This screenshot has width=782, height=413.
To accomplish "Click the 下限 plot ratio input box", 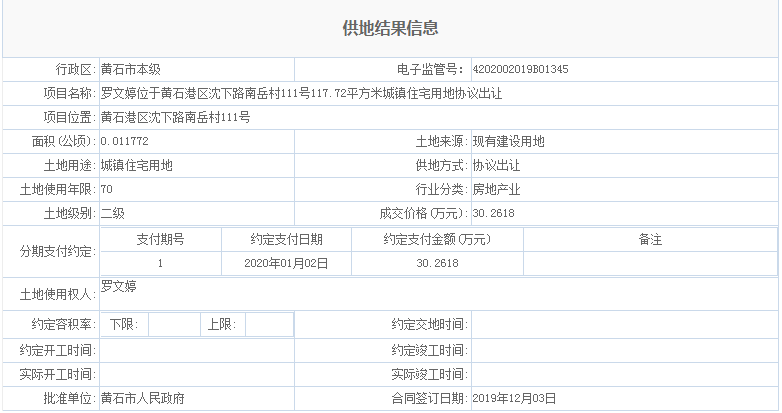I will (173, 325).
